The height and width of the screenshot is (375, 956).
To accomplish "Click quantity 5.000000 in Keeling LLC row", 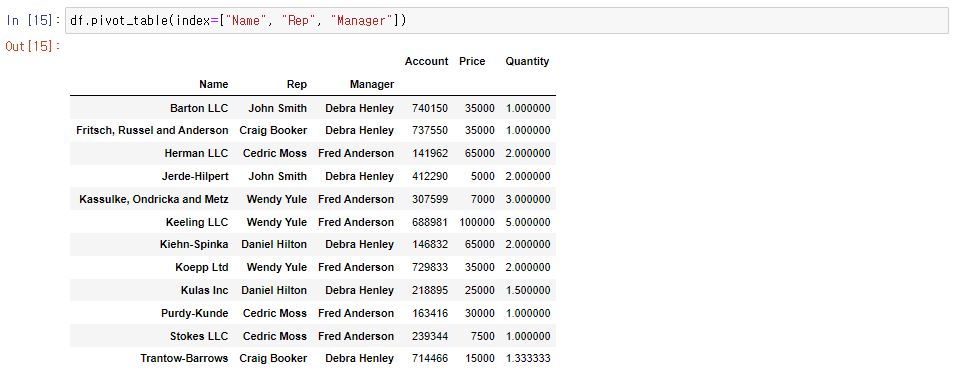I will pyautogui.click(x=528, y=222).
